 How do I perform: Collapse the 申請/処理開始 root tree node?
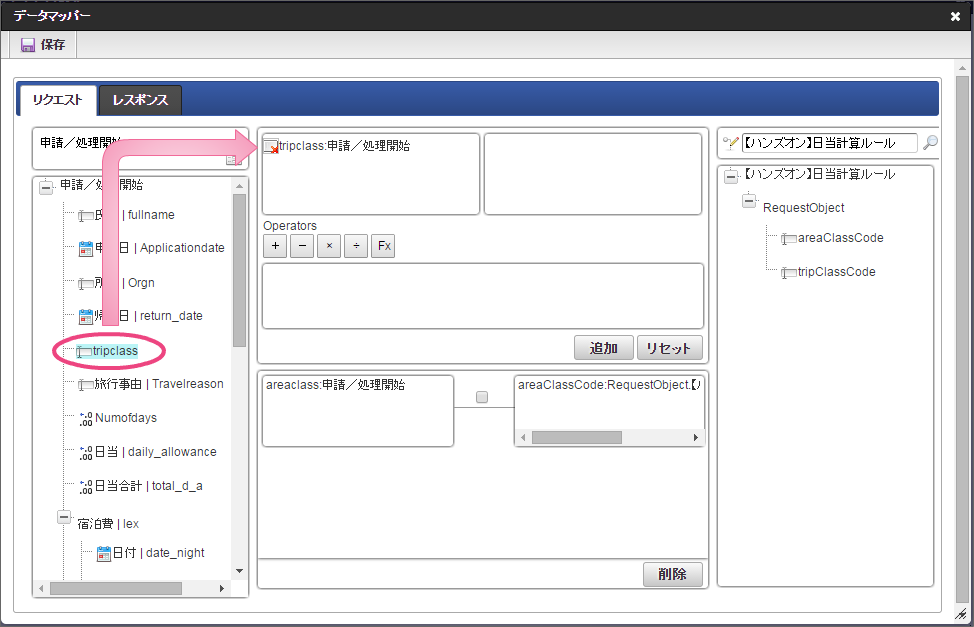pos(46,186)
